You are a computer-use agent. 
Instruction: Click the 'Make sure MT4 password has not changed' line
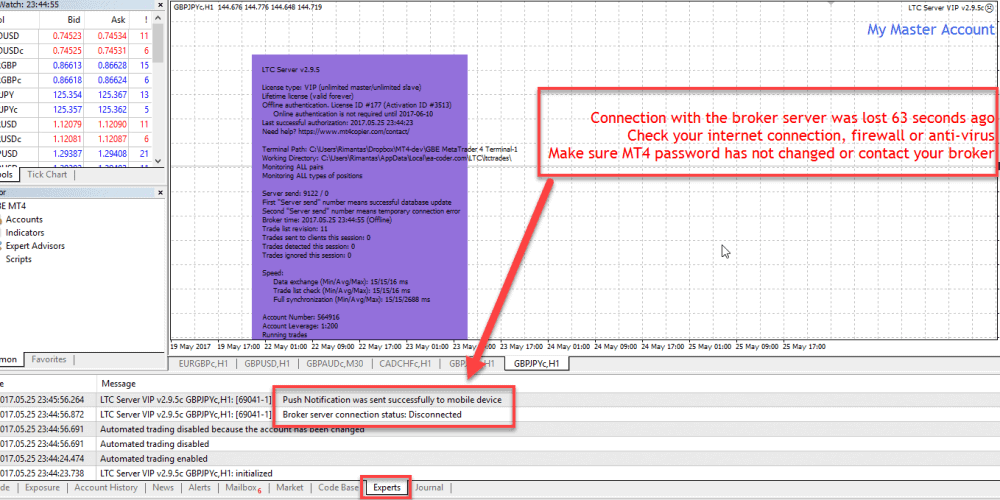pos(772,154)
